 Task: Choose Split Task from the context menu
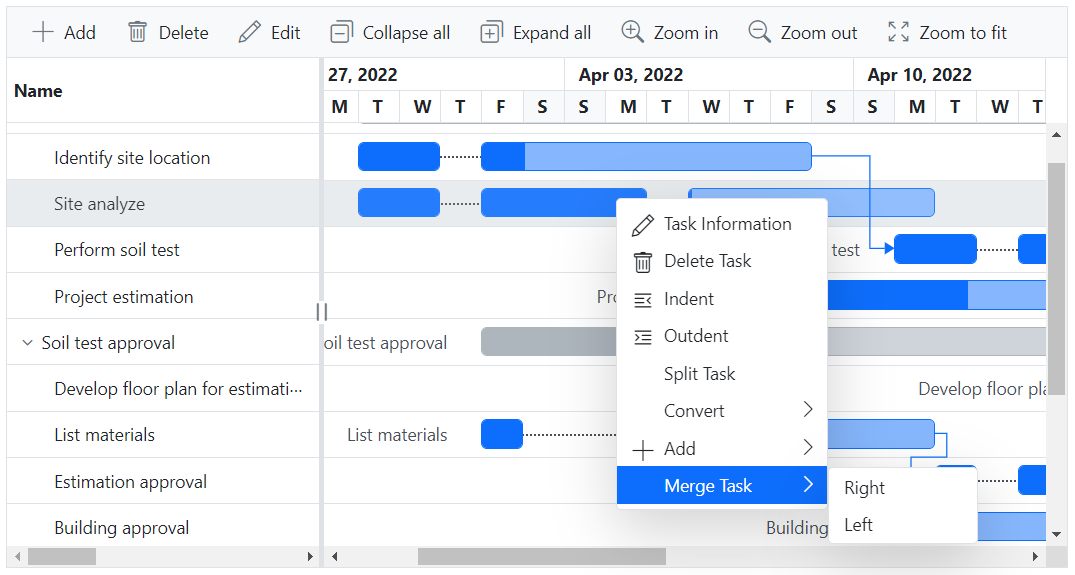pos(722,374)
